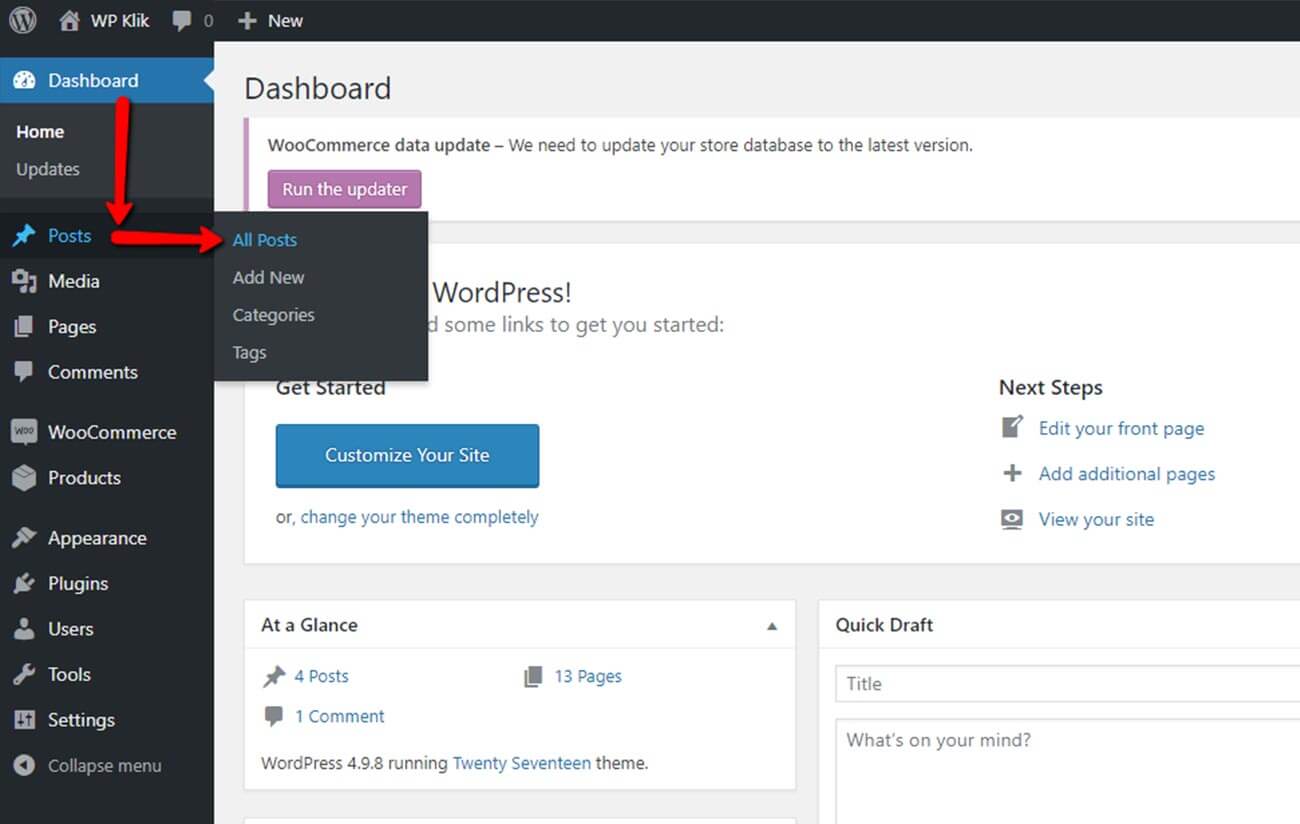This screenshot has width=1300, height=824.
Task: Click the WordPress logo in the admin bar
Action: coord(21,19)
